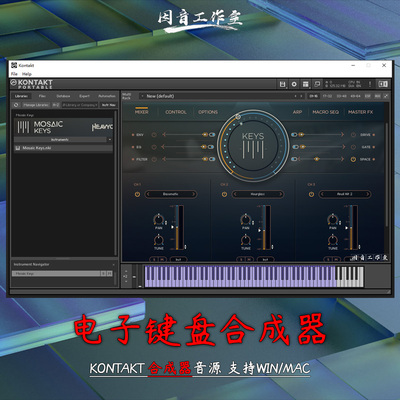
Task: Click the previous multi arrow
Action: click(295, 96)
